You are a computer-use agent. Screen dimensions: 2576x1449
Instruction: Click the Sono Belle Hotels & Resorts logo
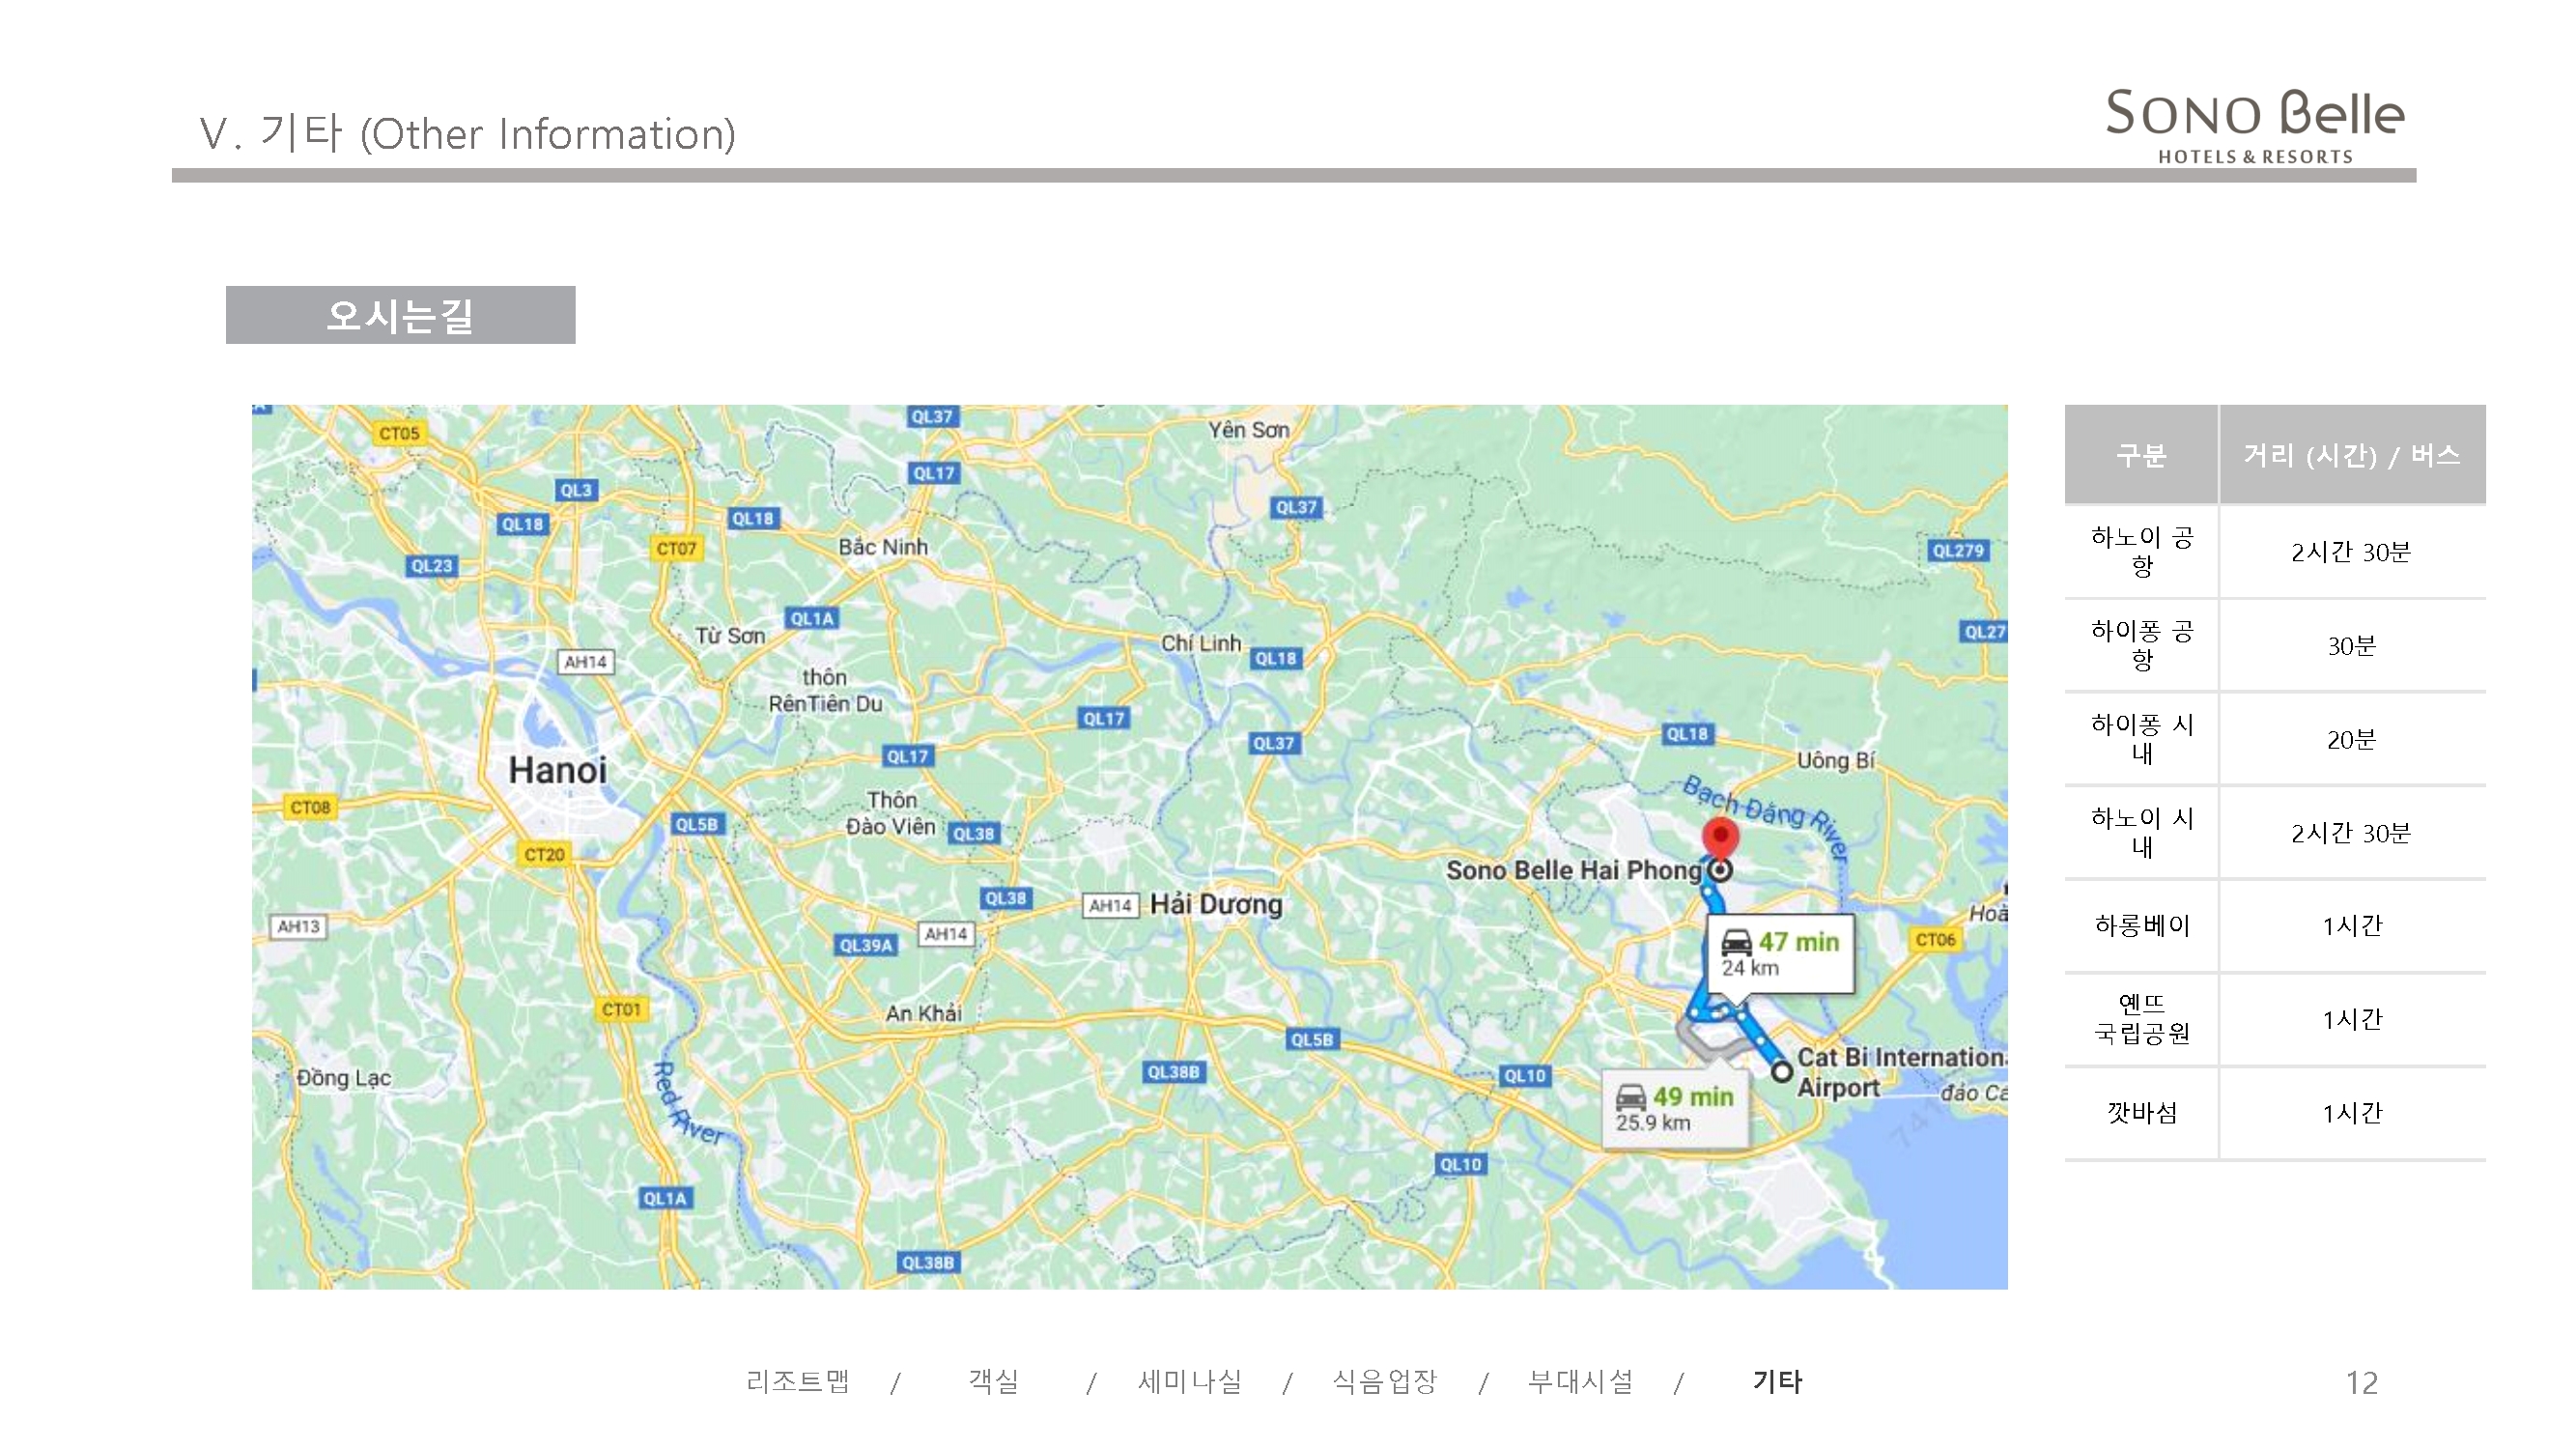click(2254, 126)
